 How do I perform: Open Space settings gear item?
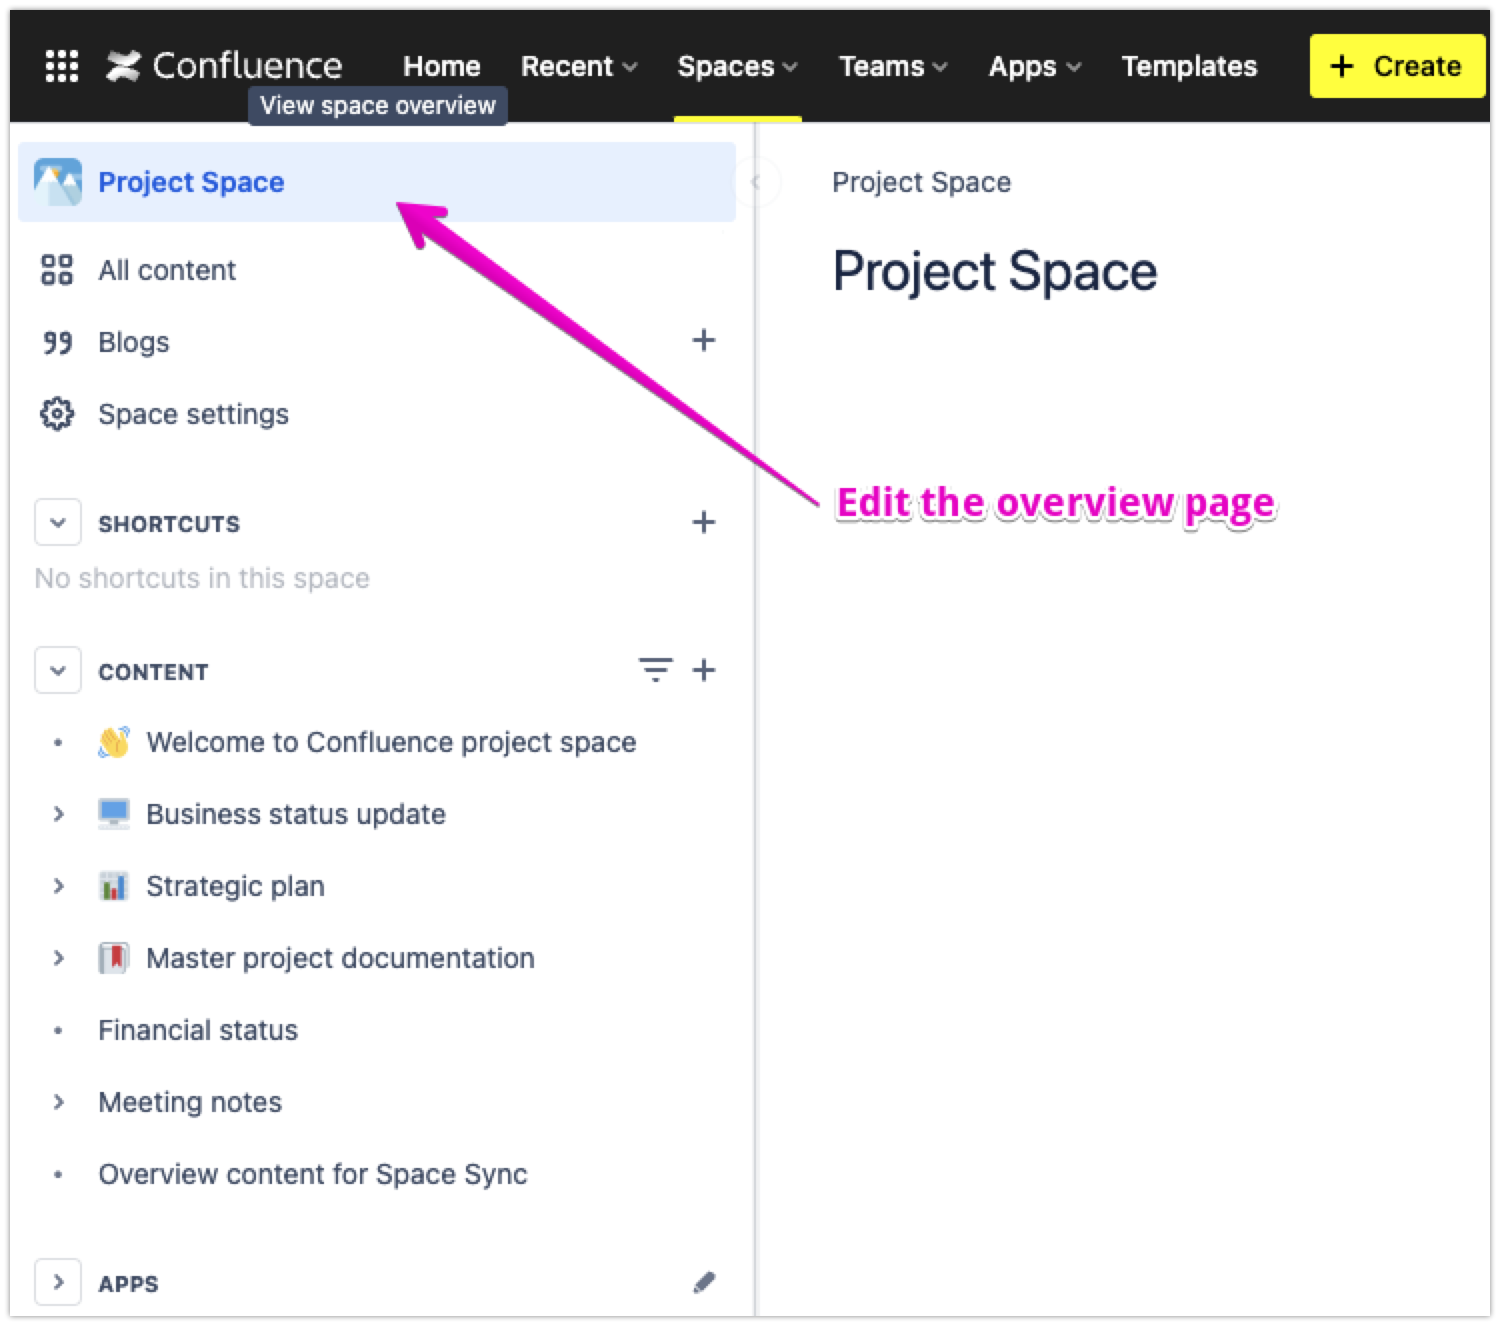tap(192, 414)
